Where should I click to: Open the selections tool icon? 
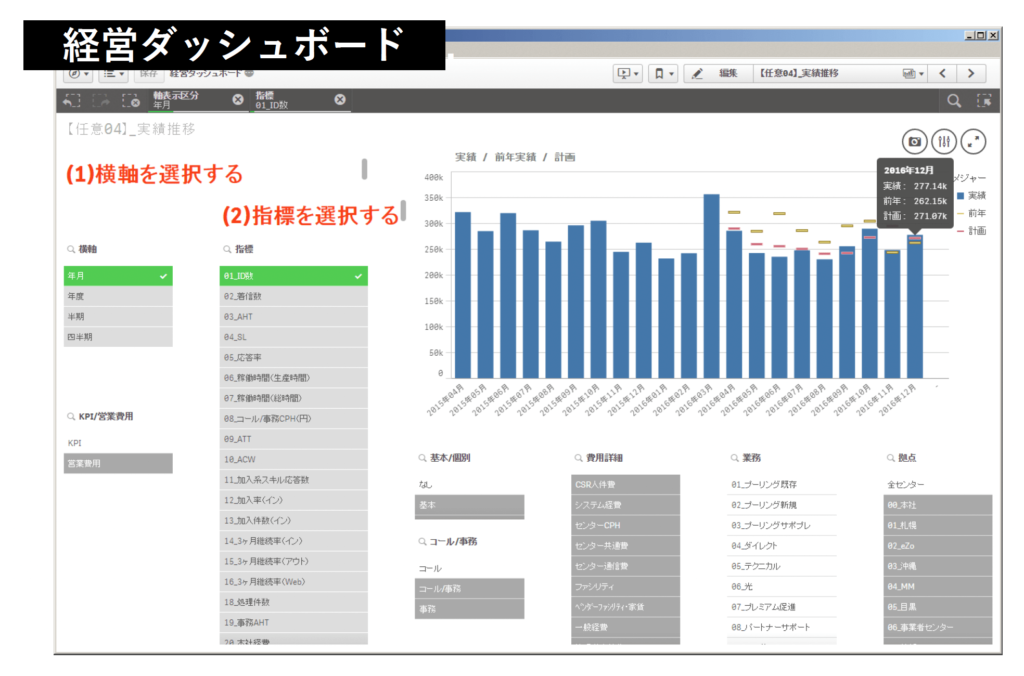tap(984, 101)
